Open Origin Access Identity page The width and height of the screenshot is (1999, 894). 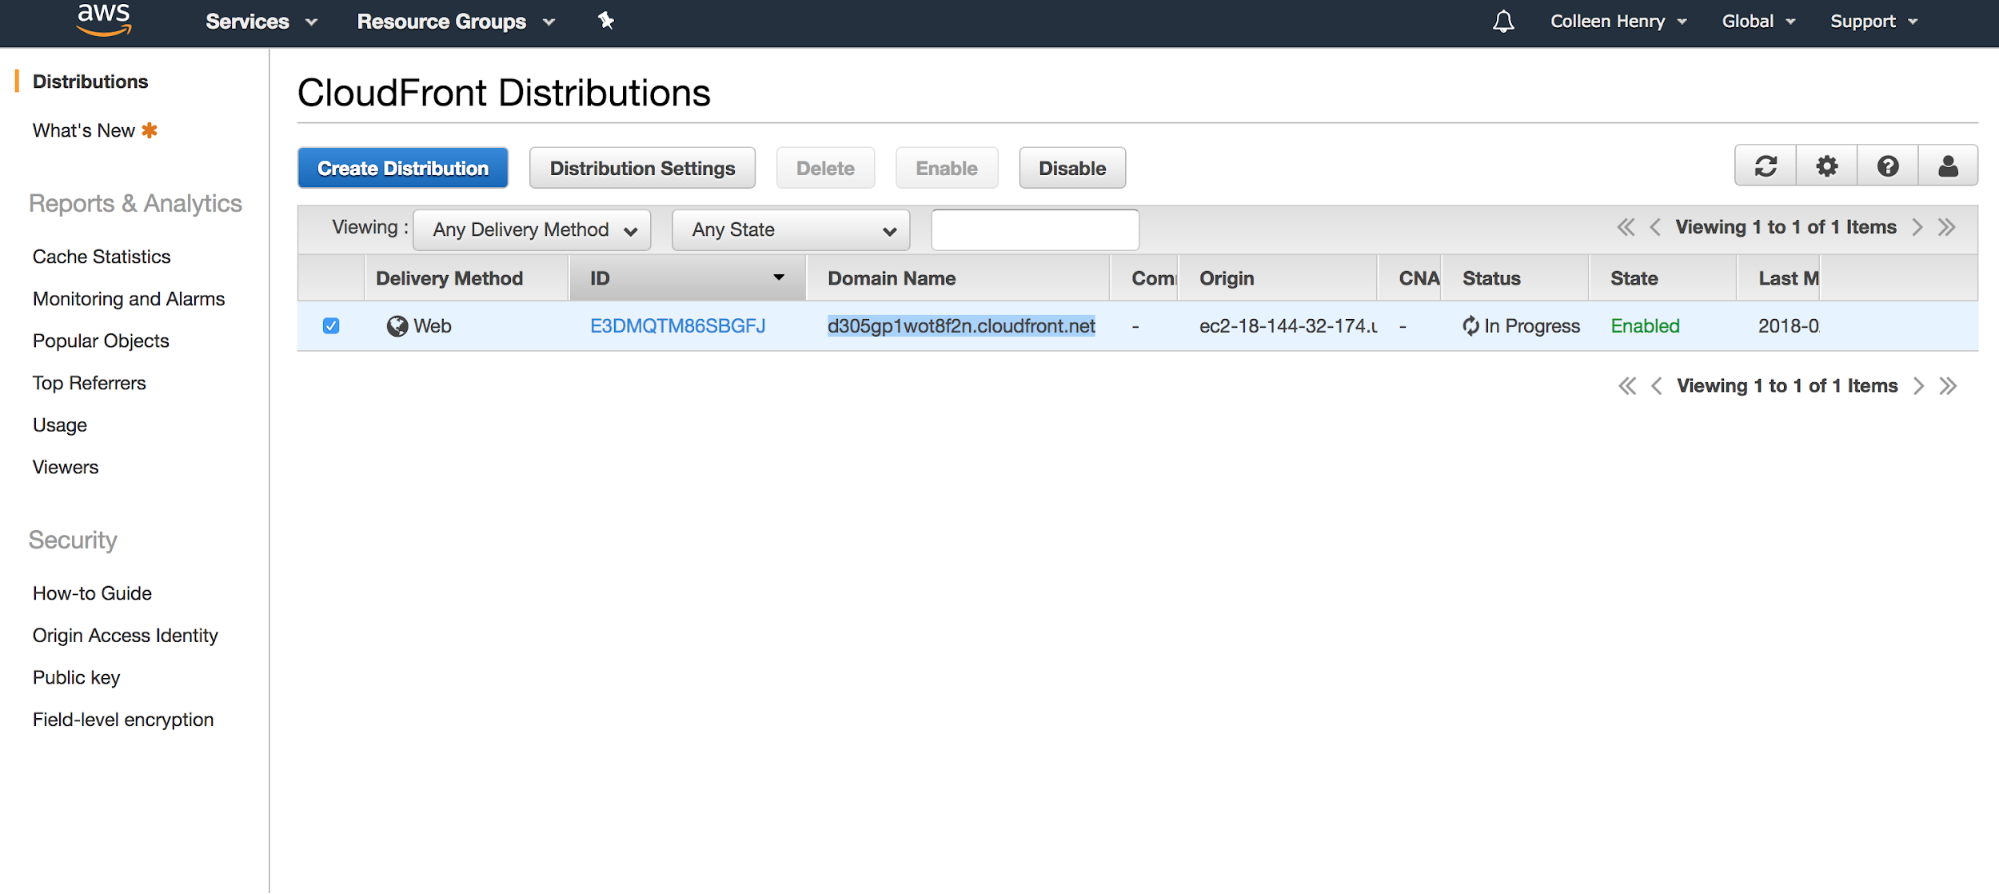pyautogui.click(x=125, y=635)
